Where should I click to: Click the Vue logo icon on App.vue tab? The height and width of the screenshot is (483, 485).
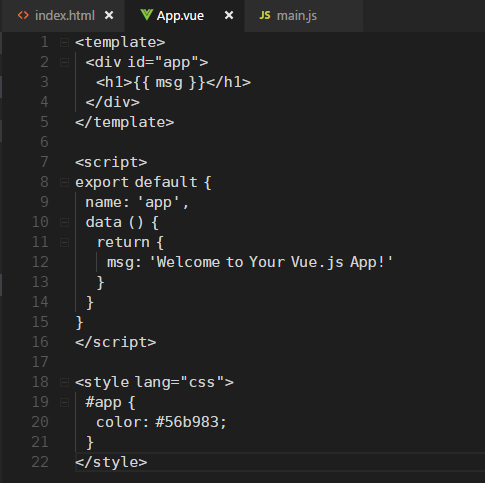(146, 15)
